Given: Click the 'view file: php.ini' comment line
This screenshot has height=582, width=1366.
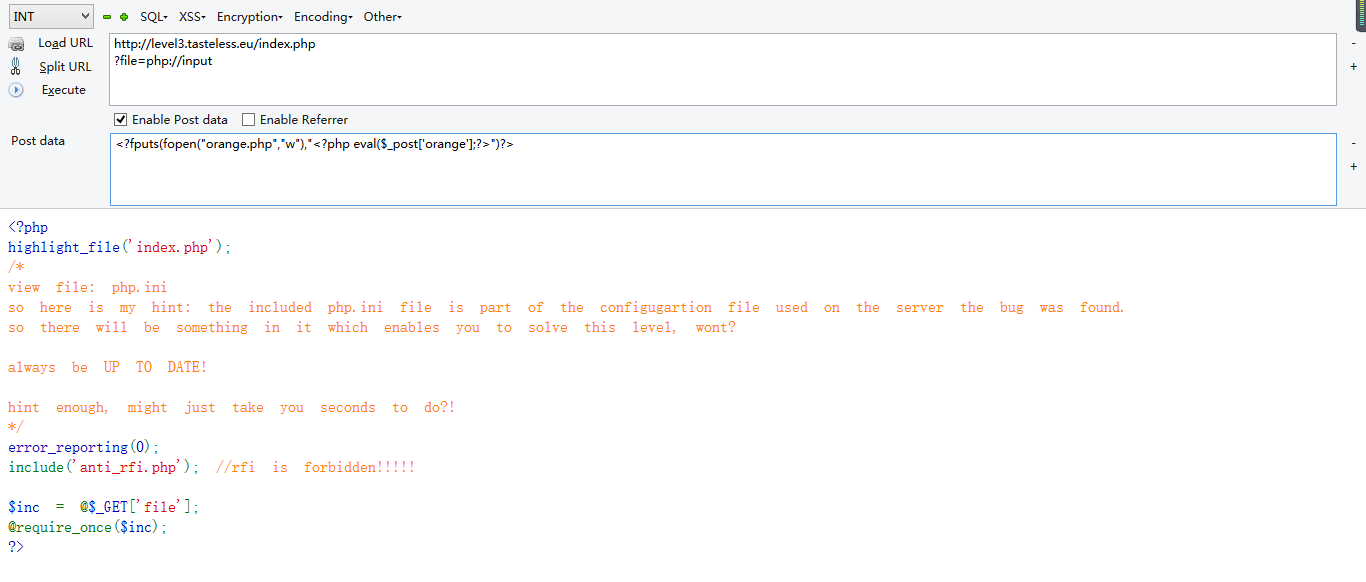Looking at the screenshot, I should click(88, 287).
